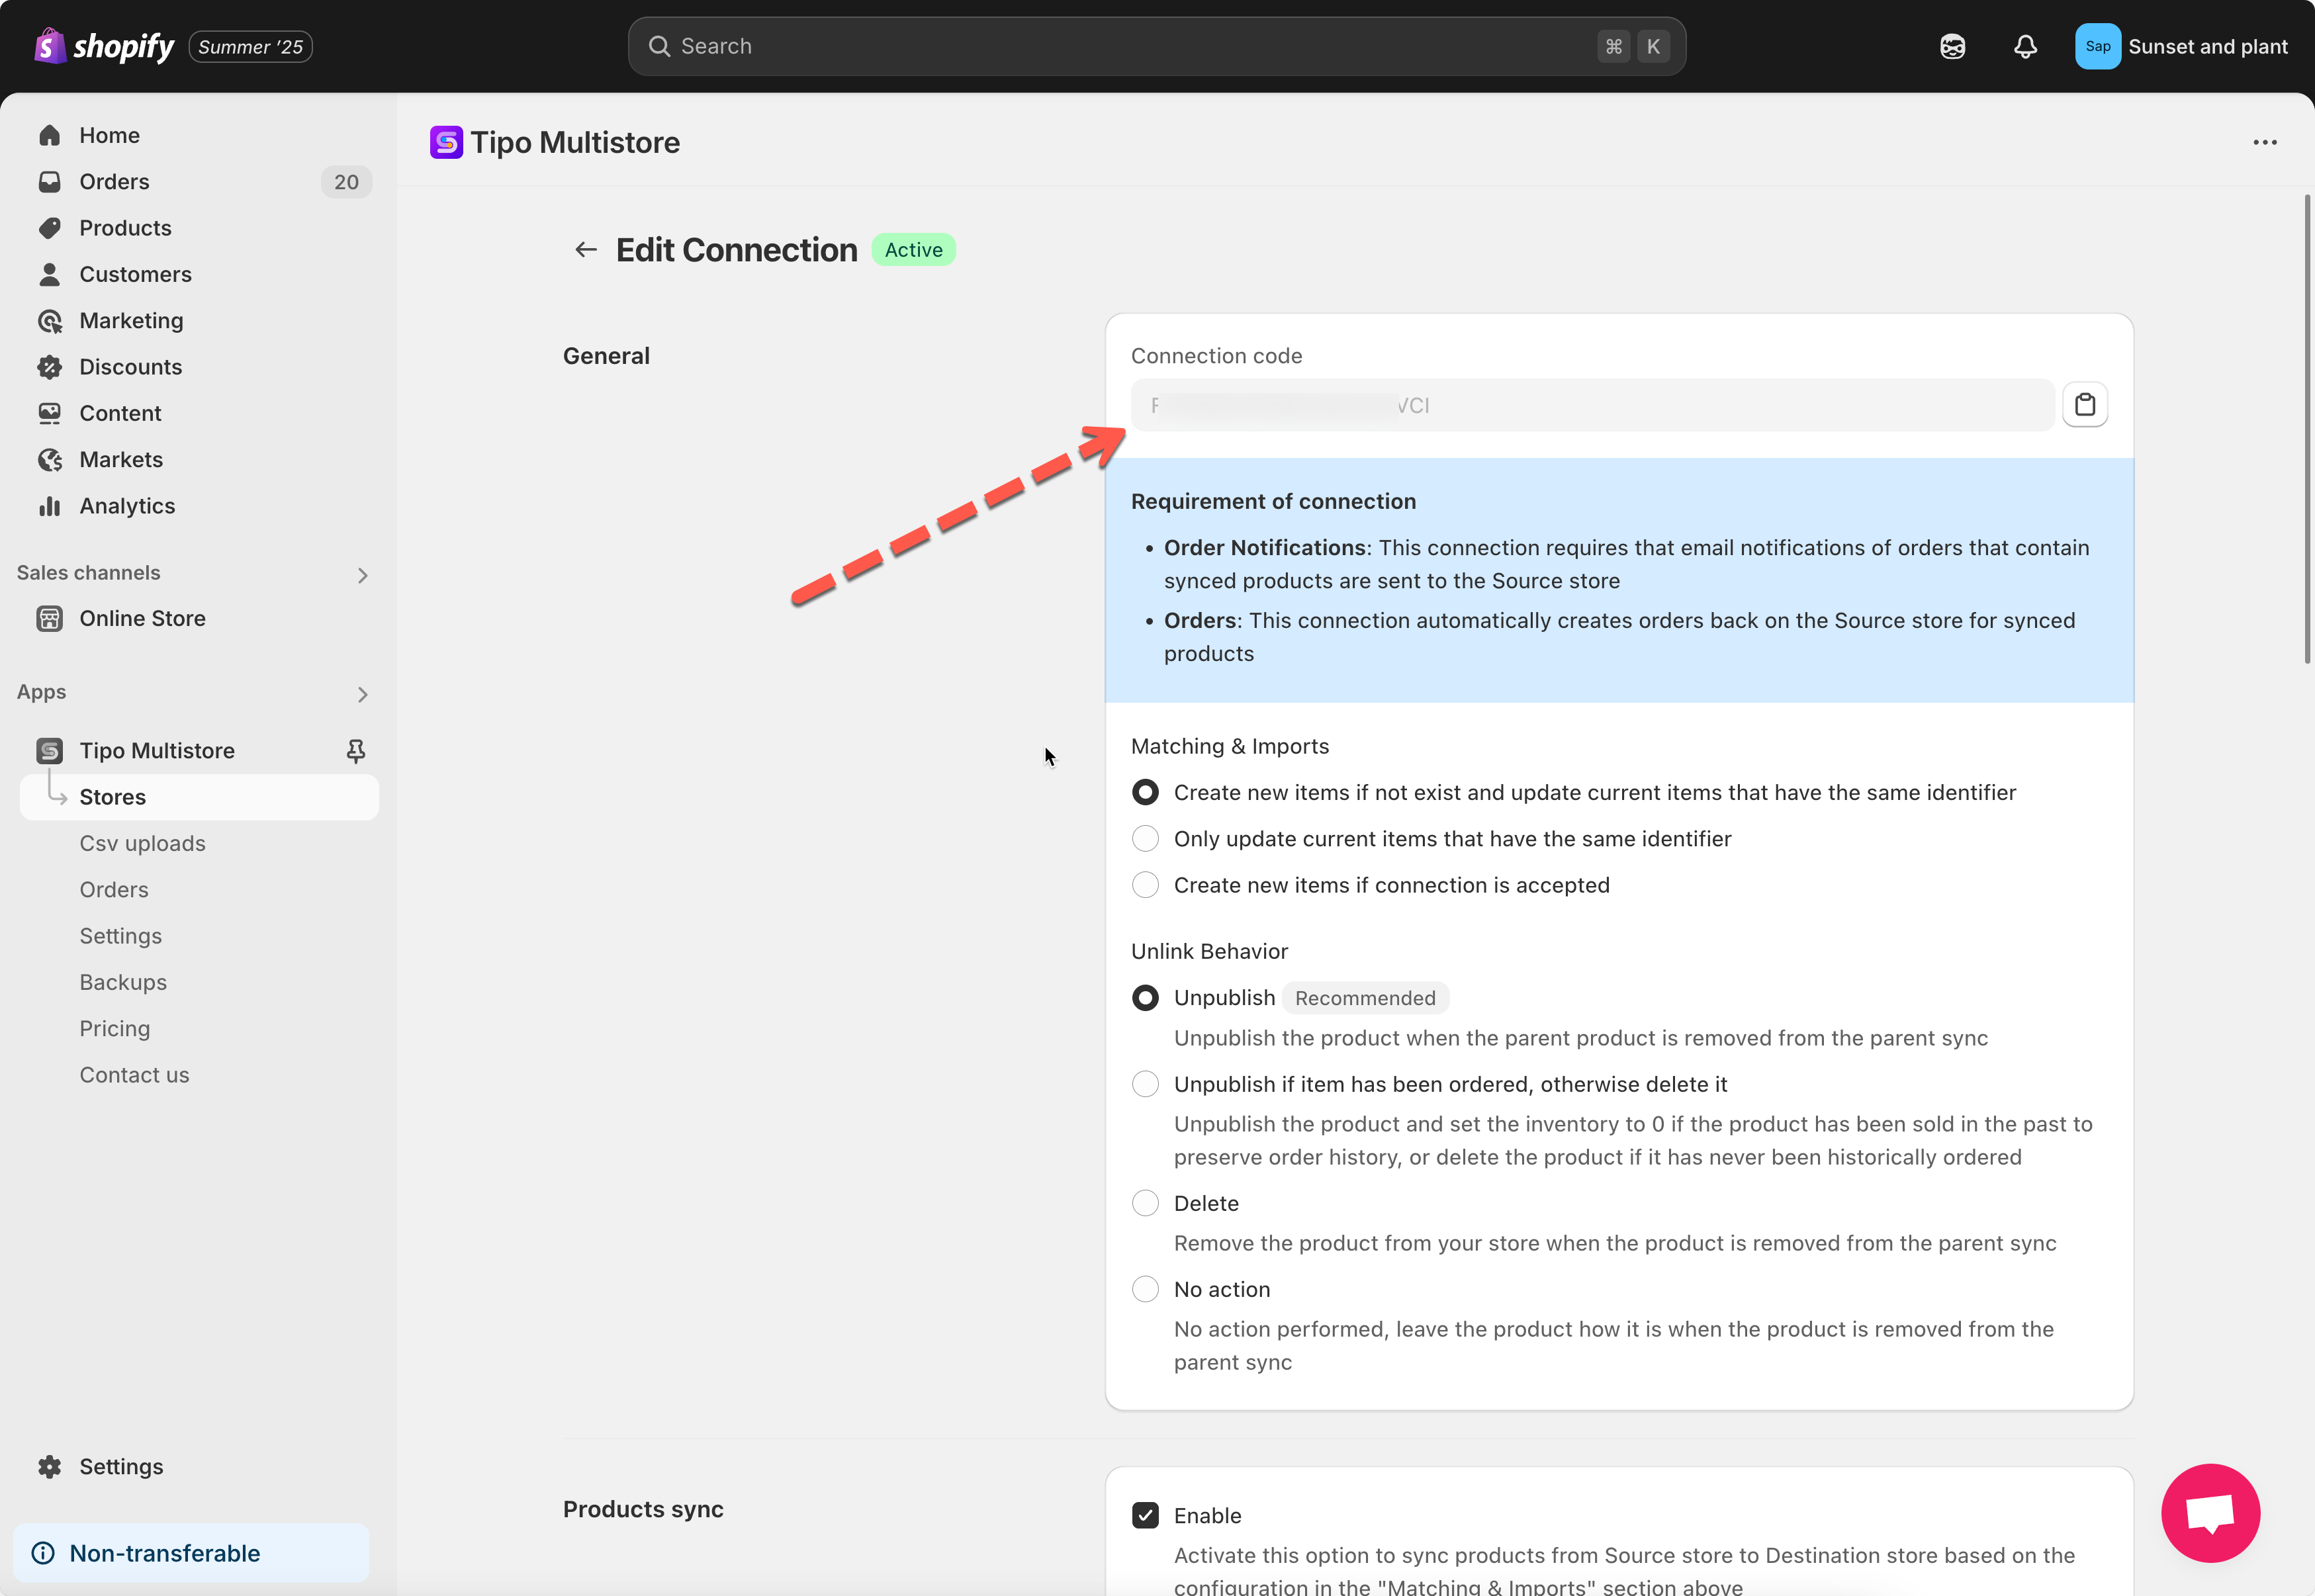
Task: Click the Home icon in sidebar
Action: 49,135
